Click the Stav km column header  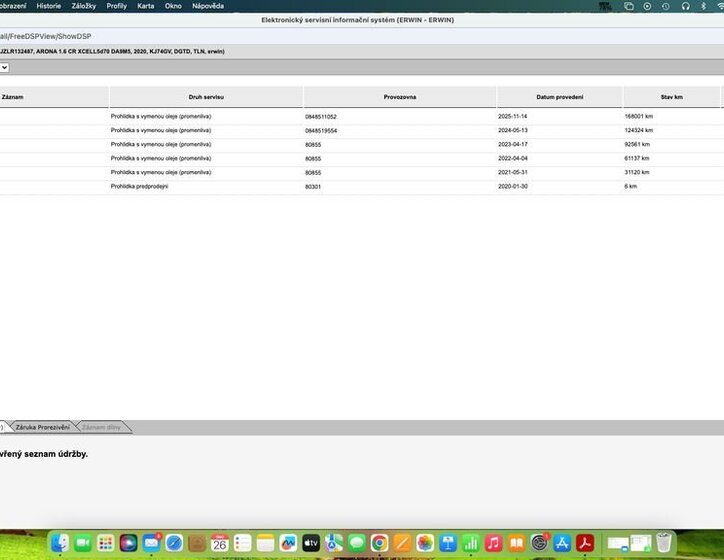pyautogui.click(x=671, y=97)
